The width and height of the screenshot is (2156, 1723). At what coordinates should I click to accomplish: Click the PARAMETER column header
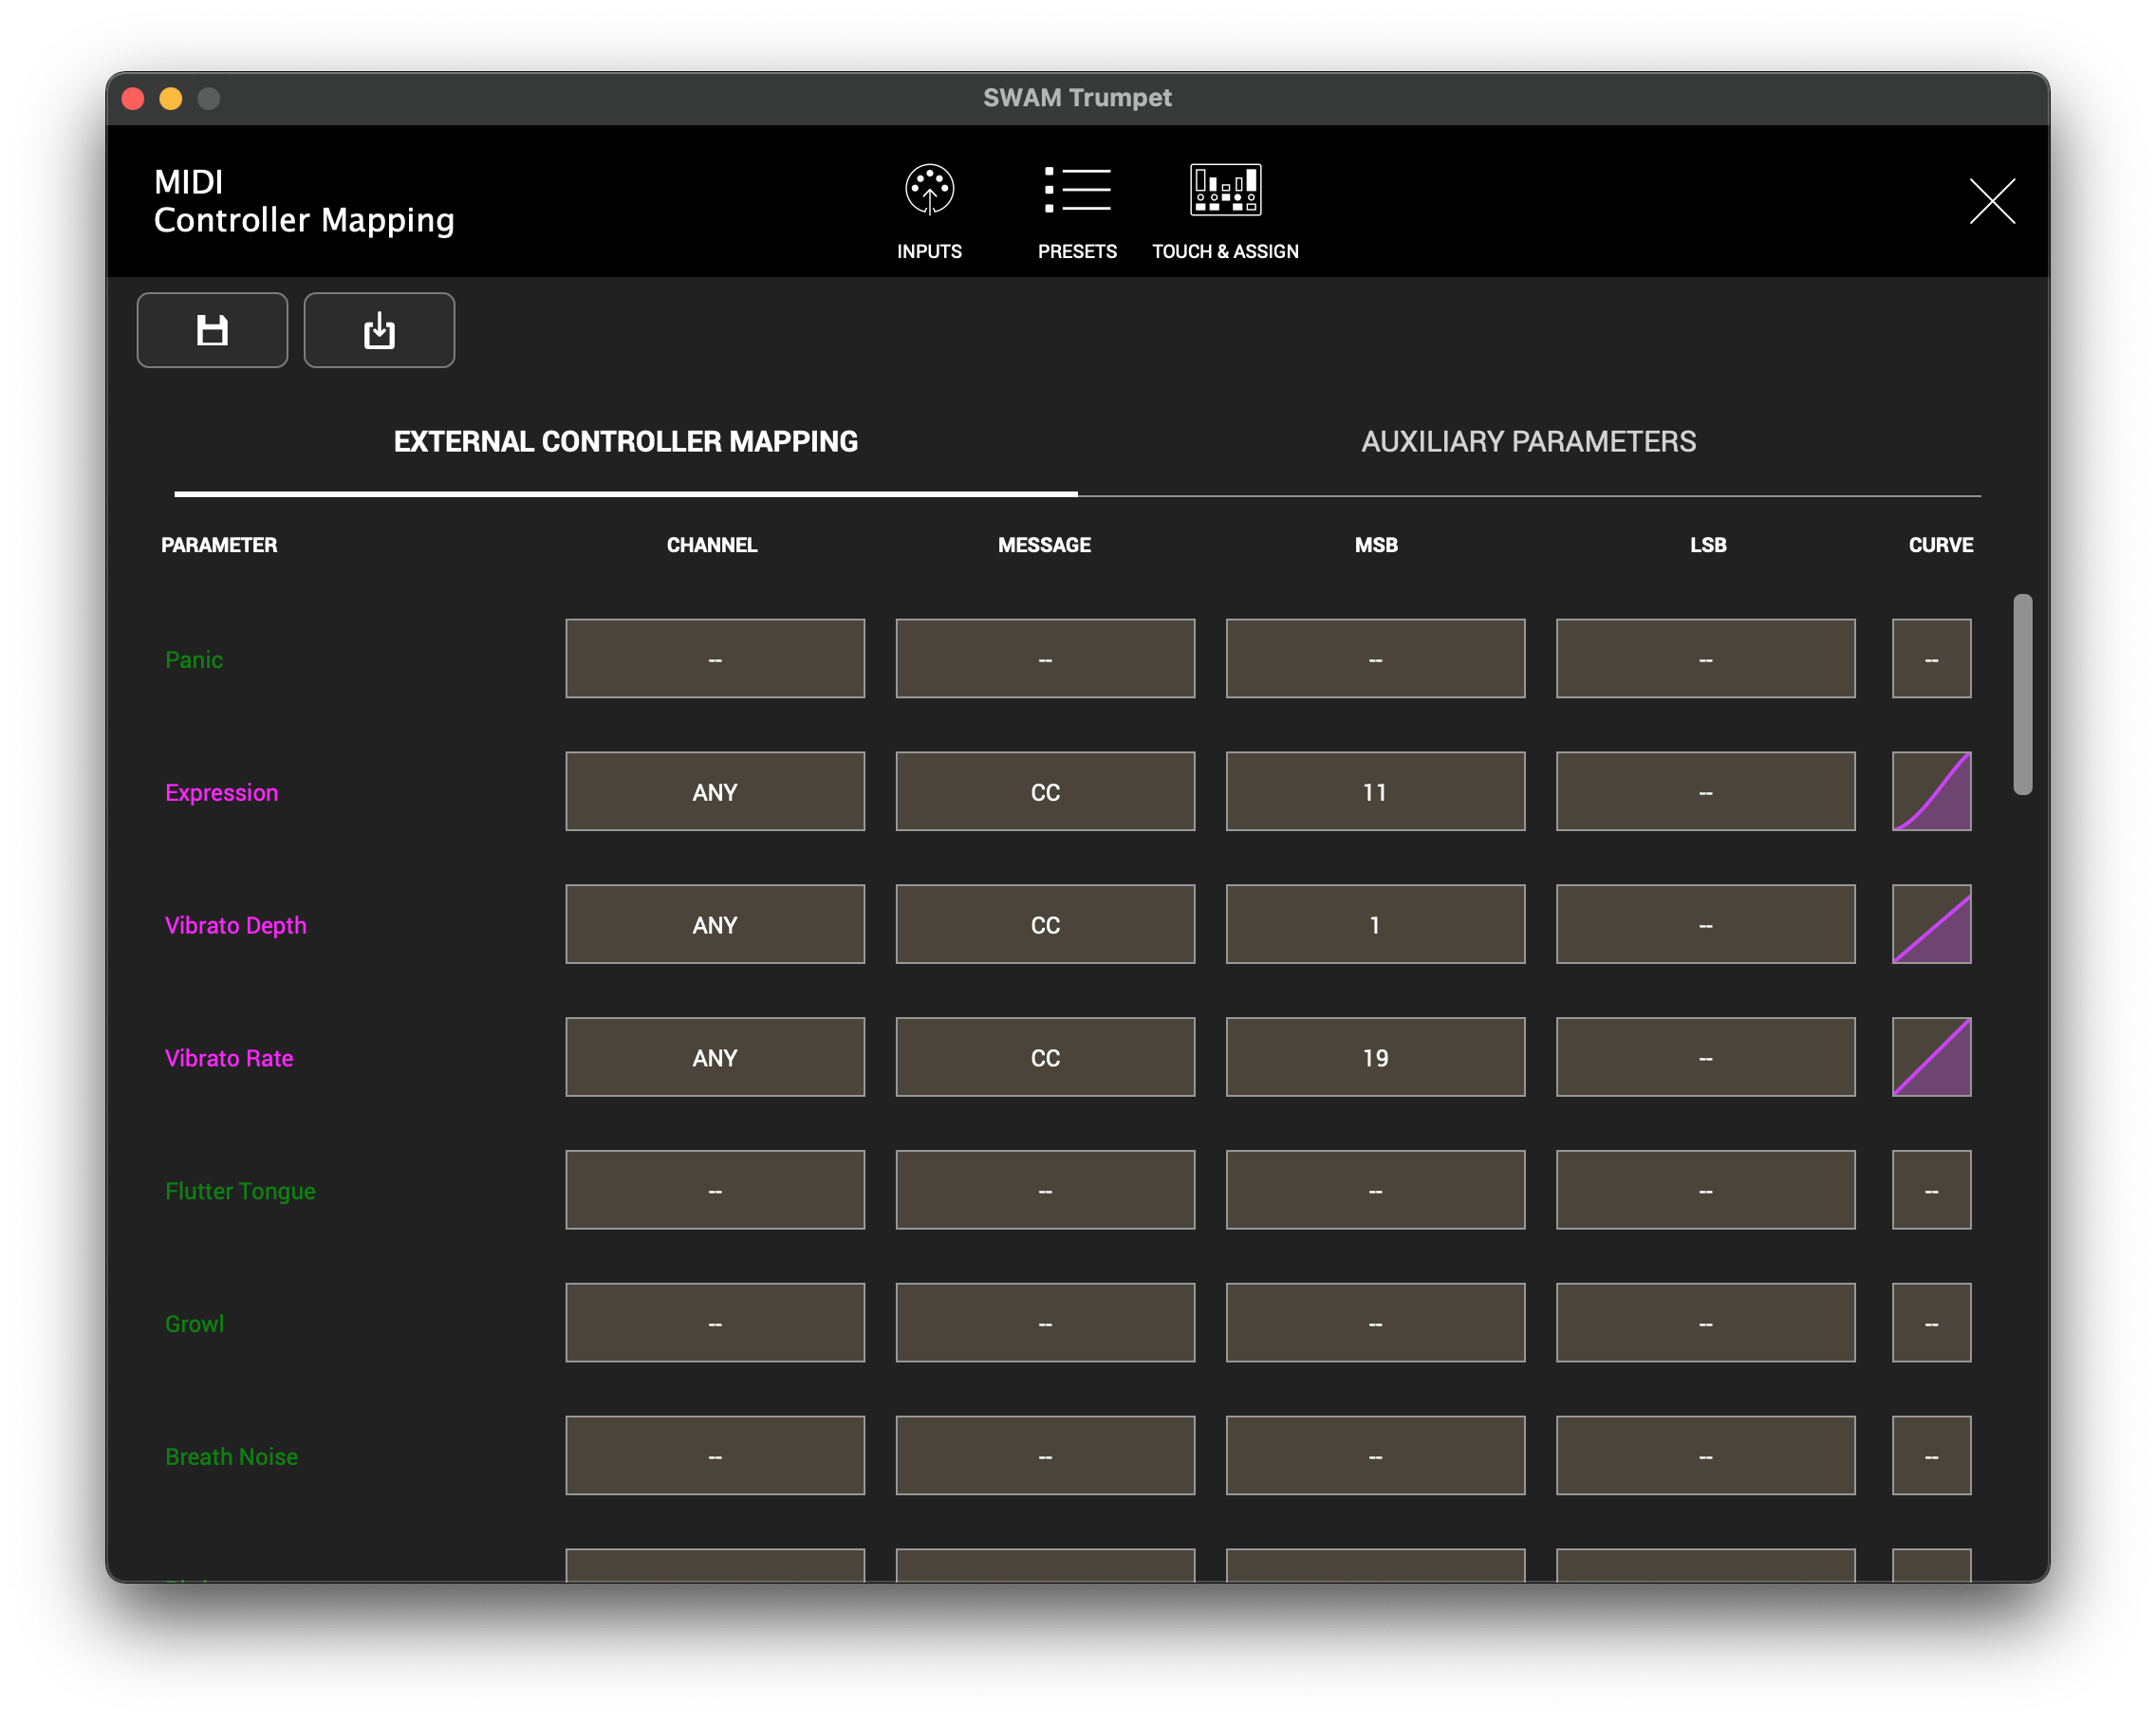(219, 545)
